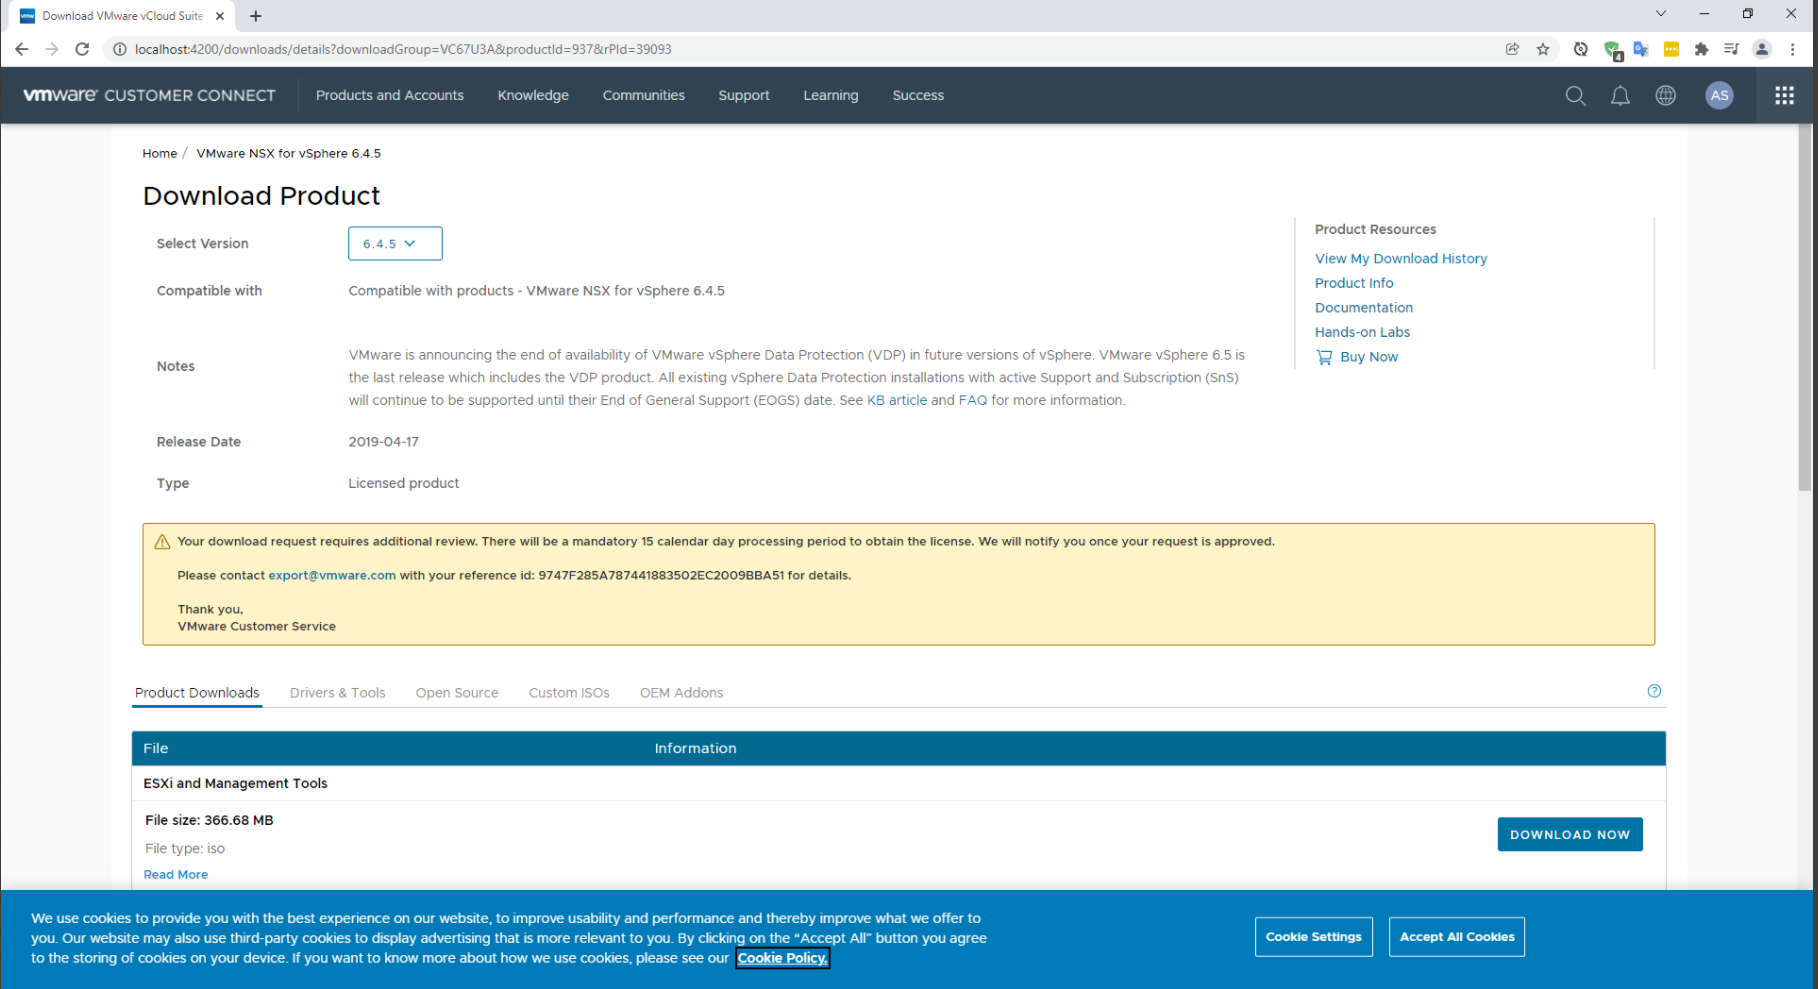The image size is (1818, 989).
Task: Follow the export@vmware.com email link
Action: [332, 576]
